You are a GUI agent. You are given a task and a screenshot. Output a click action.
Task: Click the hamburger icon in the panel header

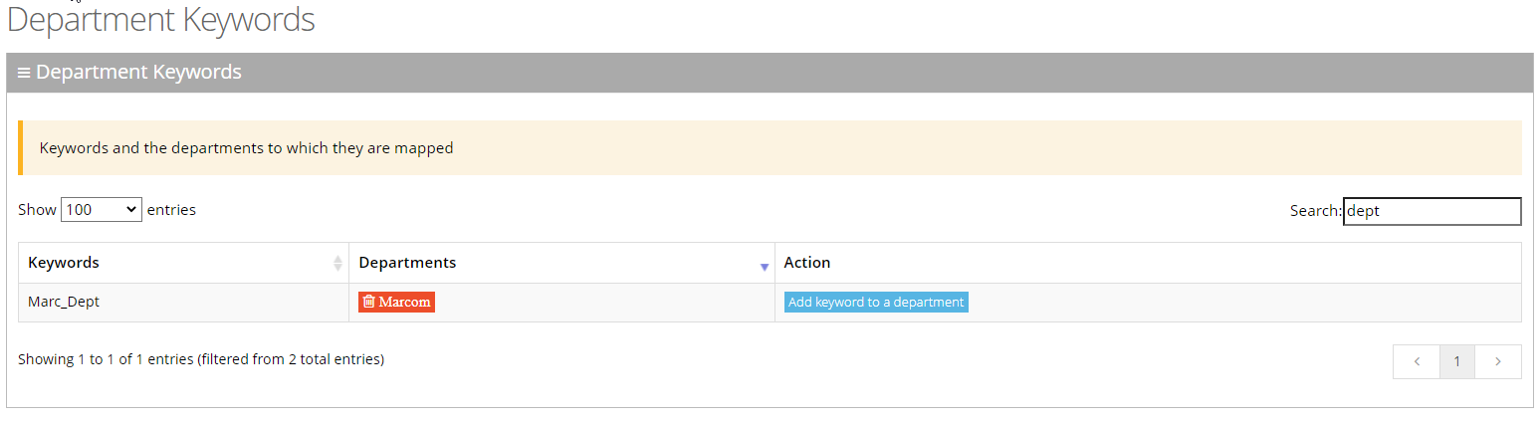(x=24, y=73)
